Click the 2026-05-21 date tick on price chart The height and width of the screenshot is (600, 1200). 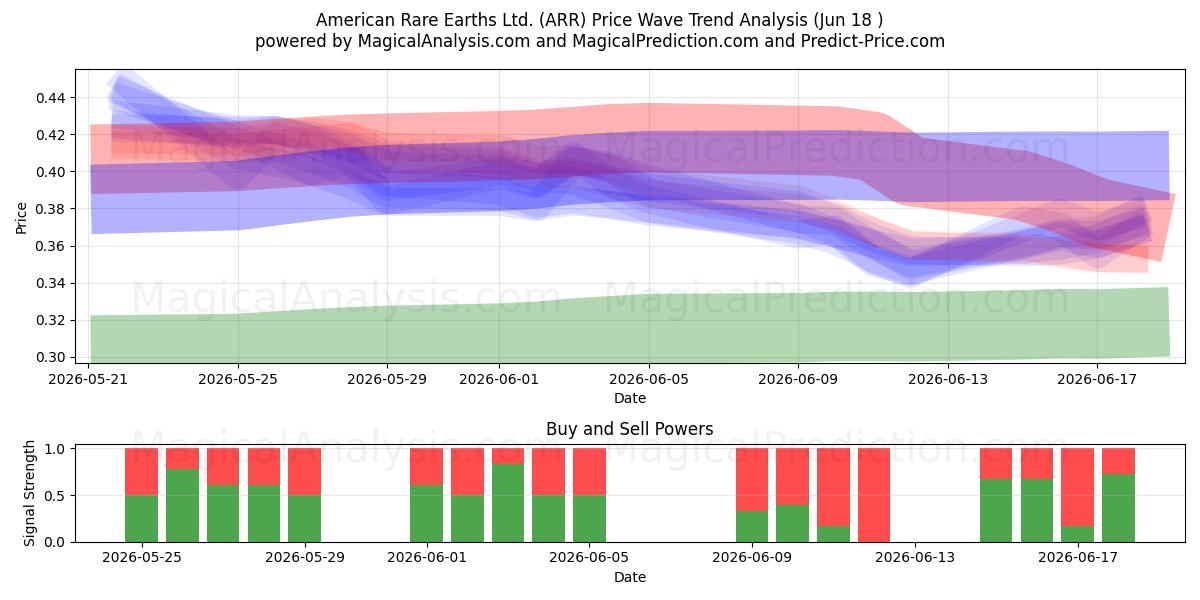90,379
